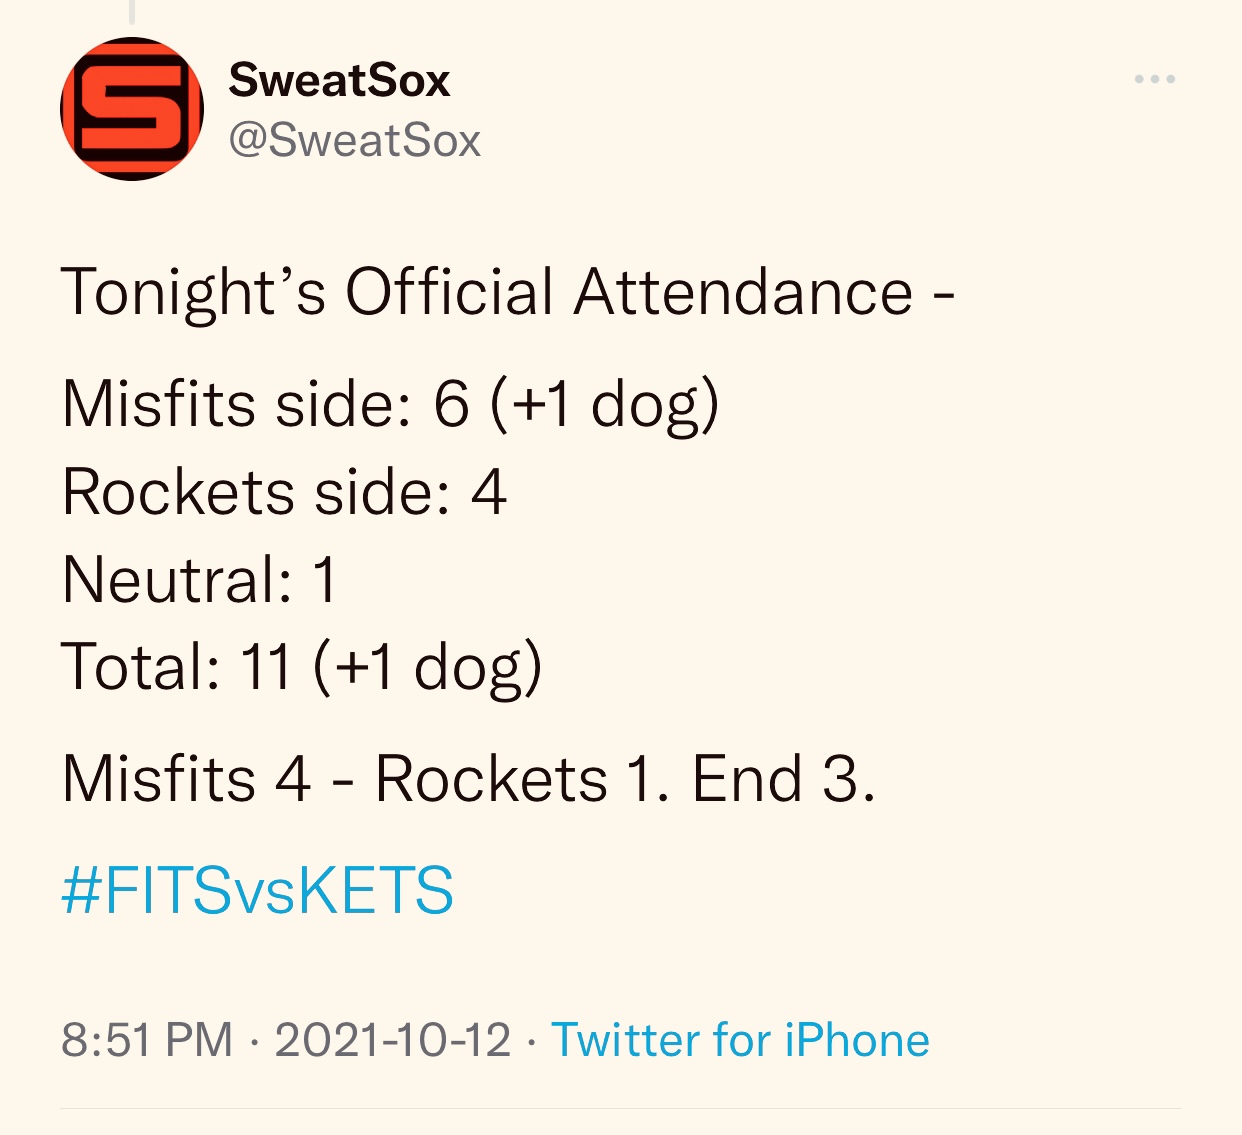The image size is (1242, 1135).
Task: Click the SweatSox display name
Action: point(339,80)
